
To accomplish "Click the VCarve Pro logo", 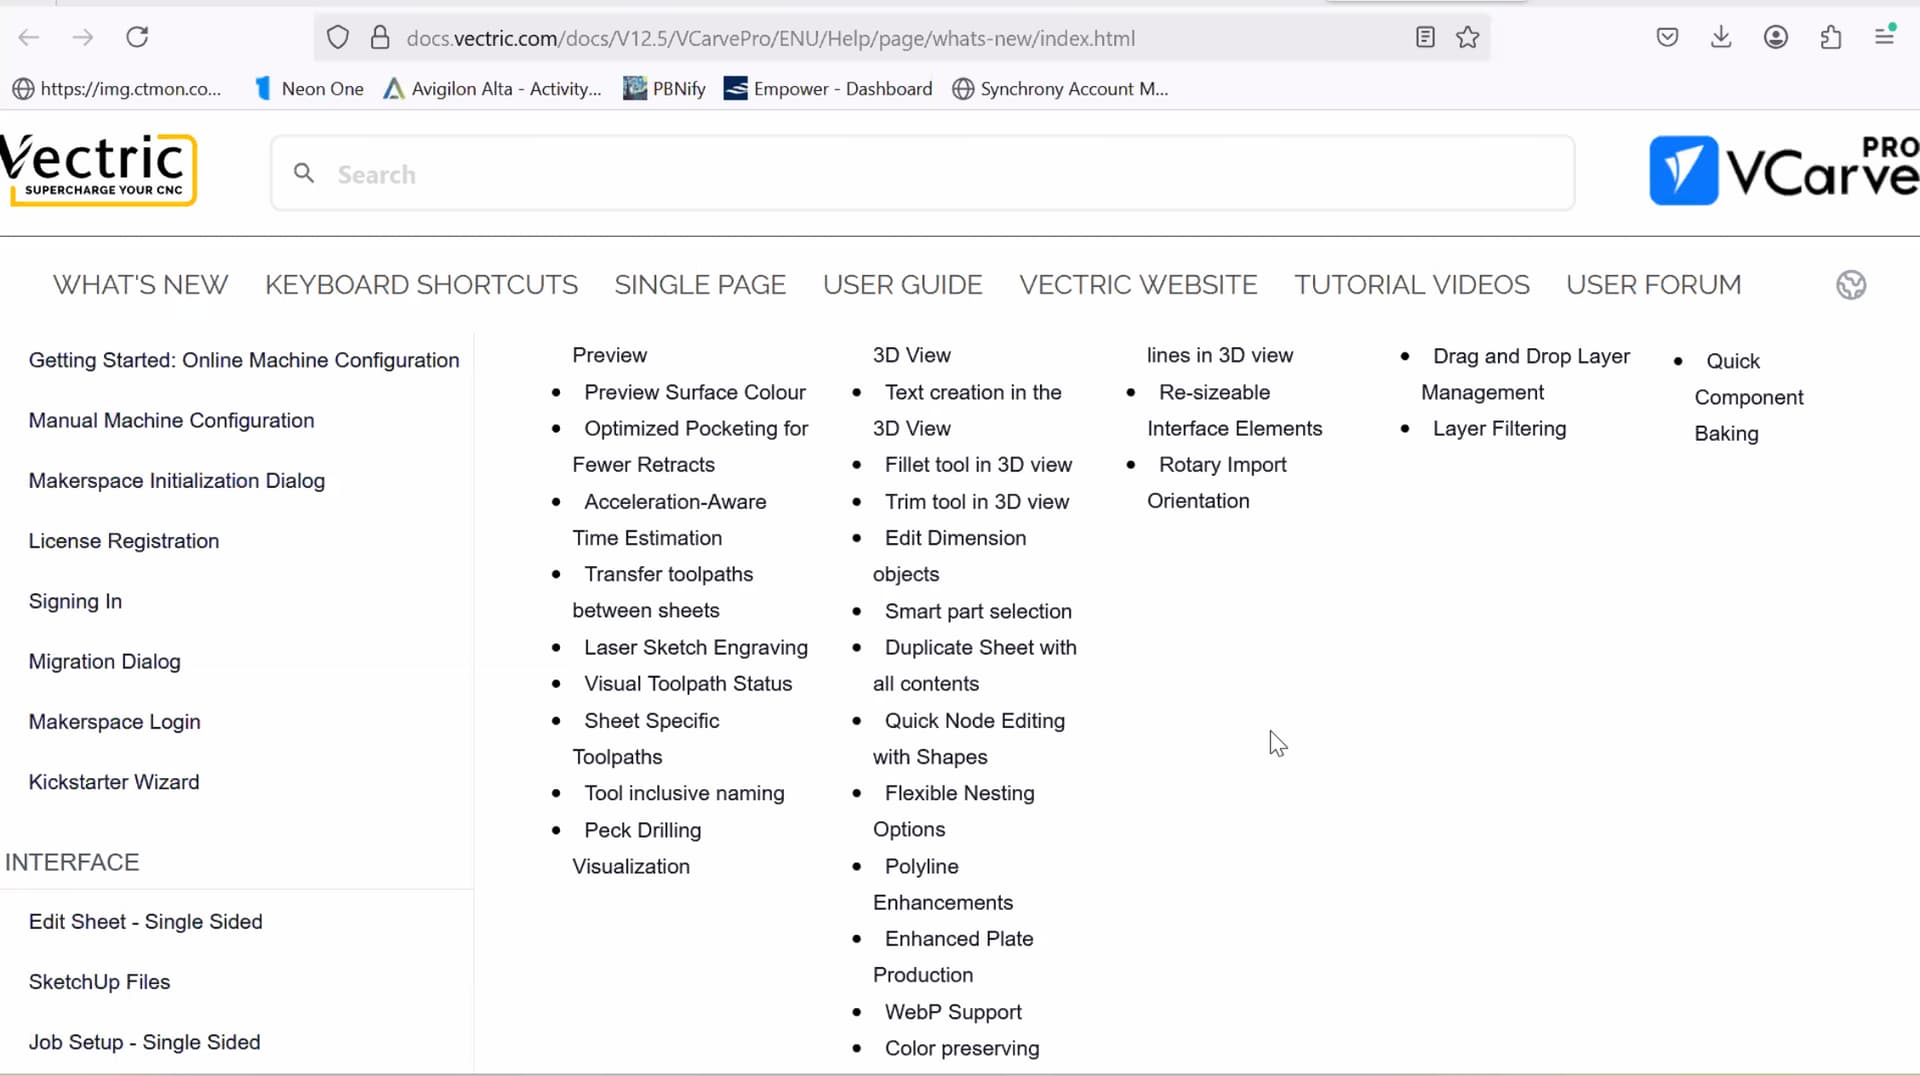I will pos(1784,170).
